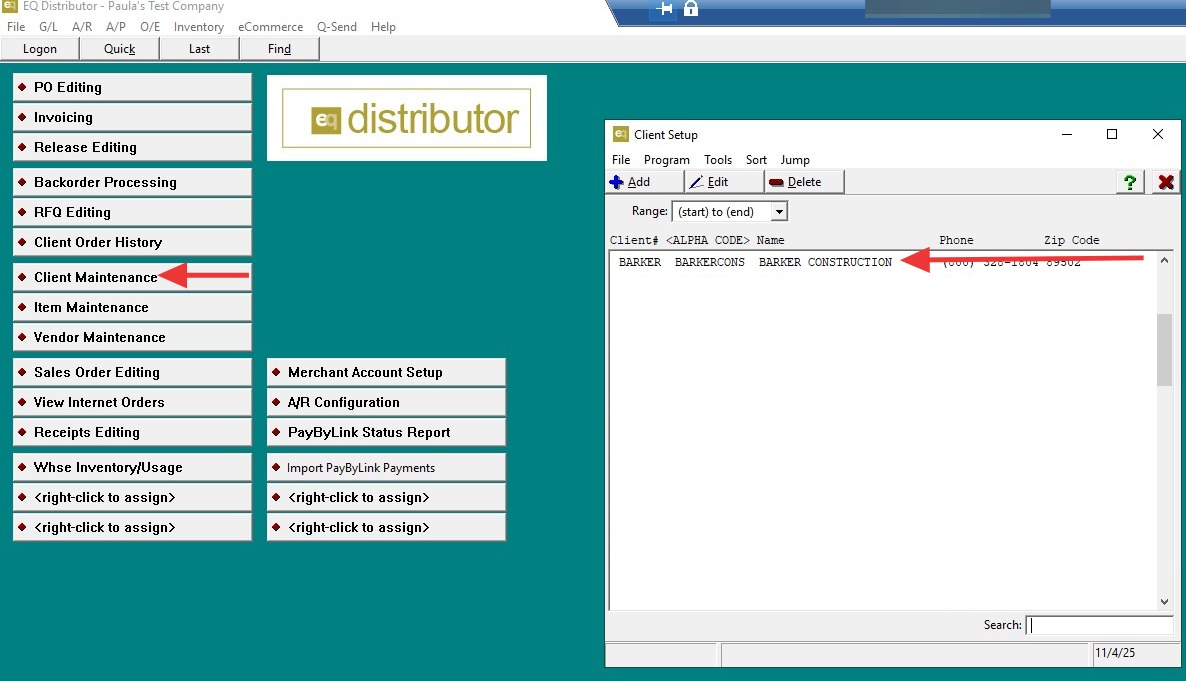Screen dimensions: 1186x681
Task: Open RFQ Editing
Action: click(132, 212)
